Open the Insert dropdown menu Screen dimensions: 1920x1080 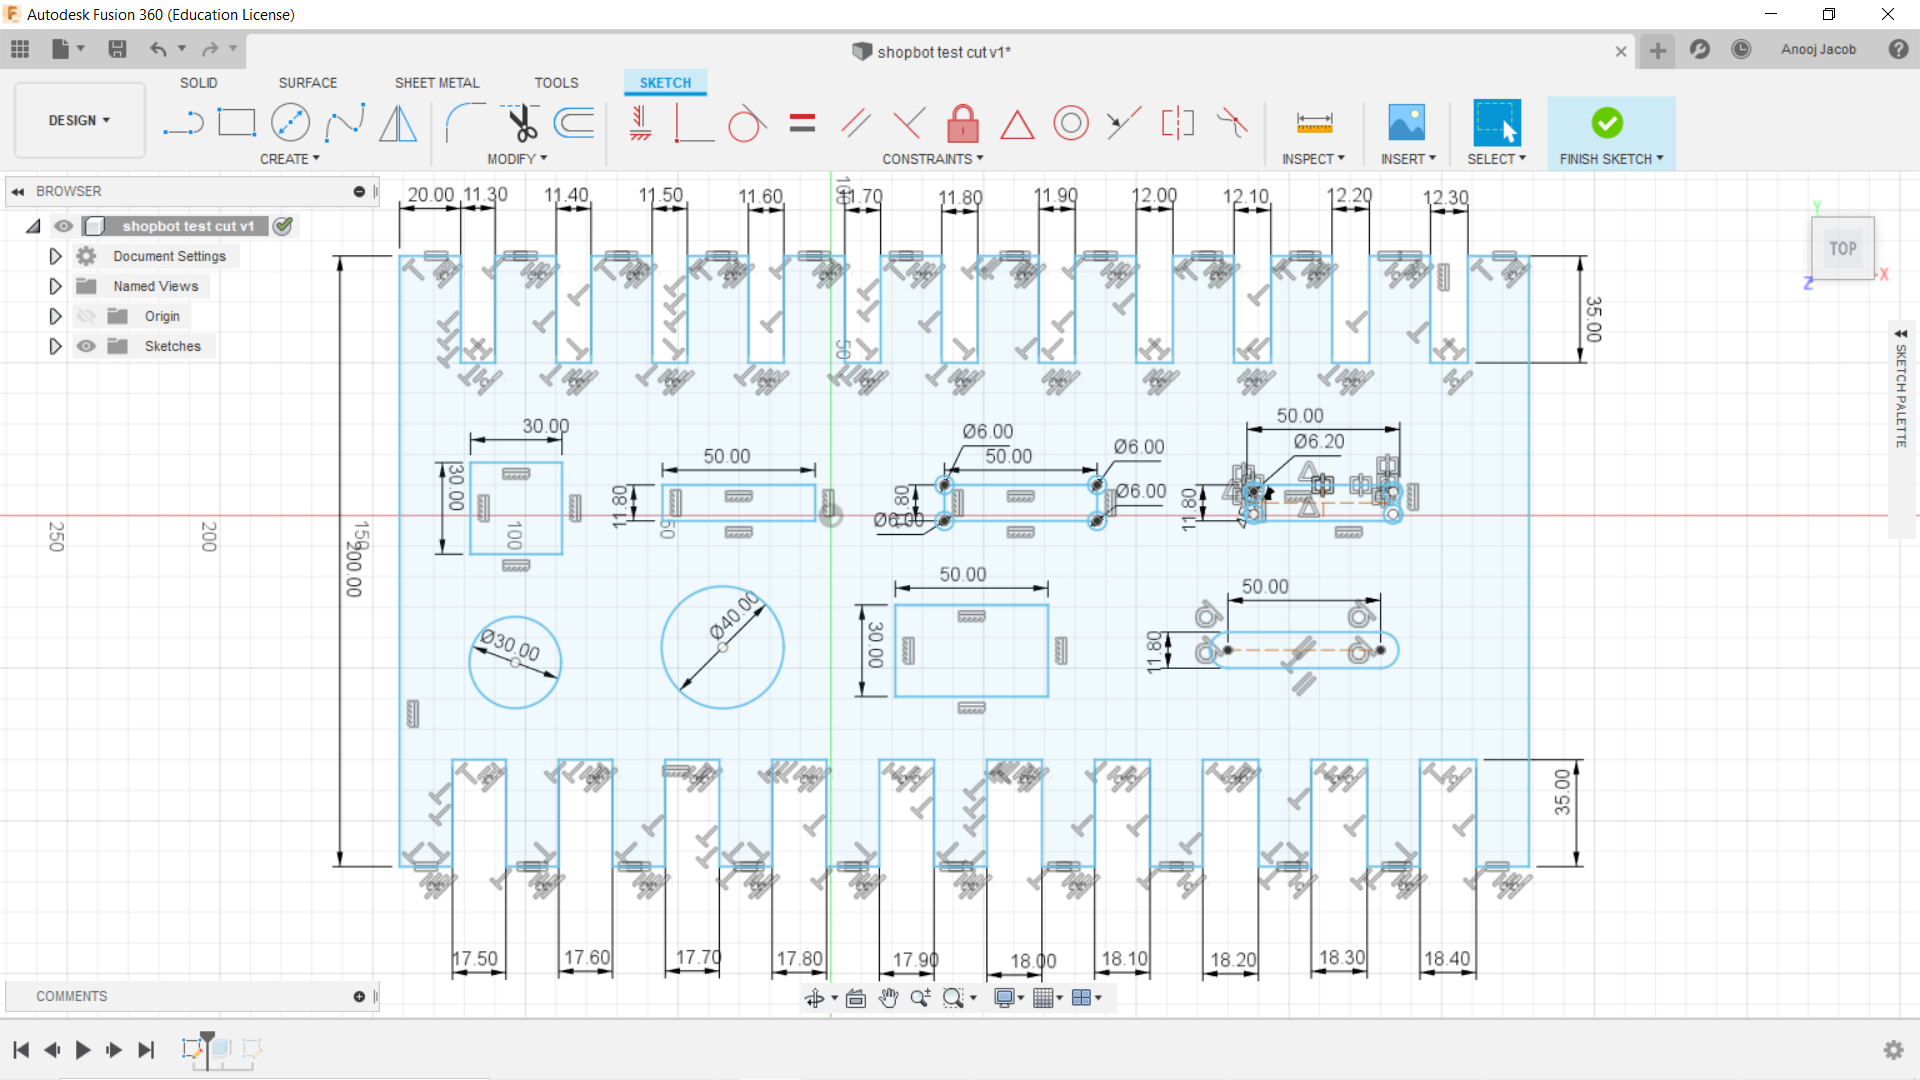coord(1408,159)
